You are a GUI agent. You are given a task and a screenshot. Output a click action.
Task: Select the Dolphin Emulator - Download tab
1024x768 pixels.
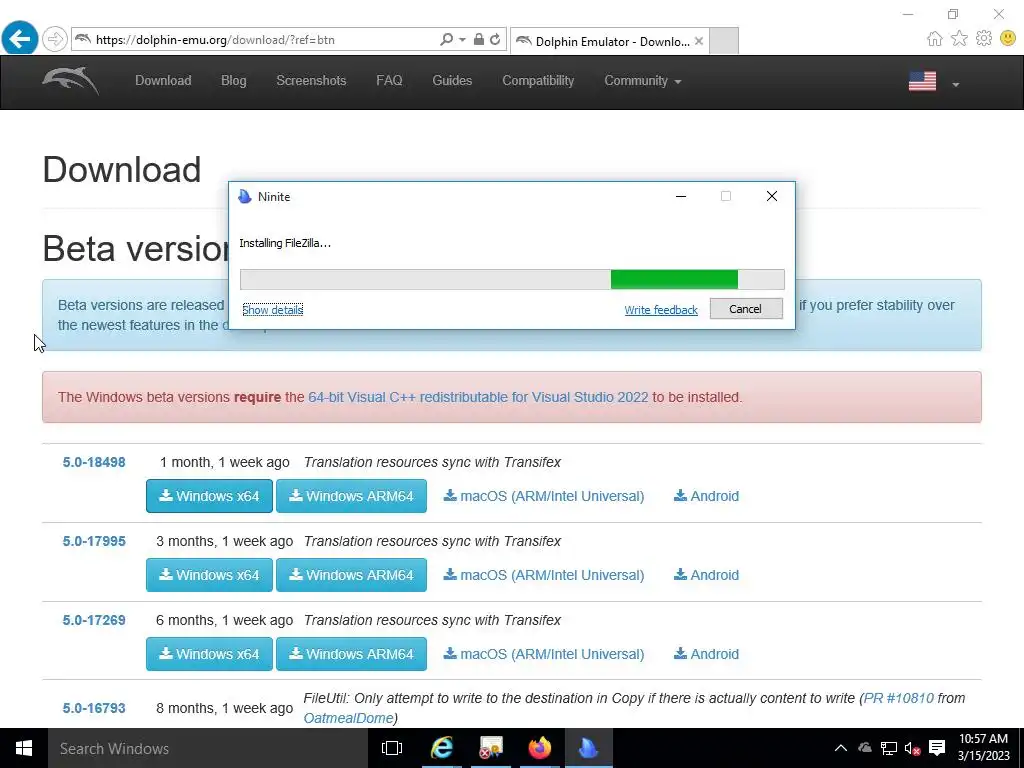coord(610,41)
